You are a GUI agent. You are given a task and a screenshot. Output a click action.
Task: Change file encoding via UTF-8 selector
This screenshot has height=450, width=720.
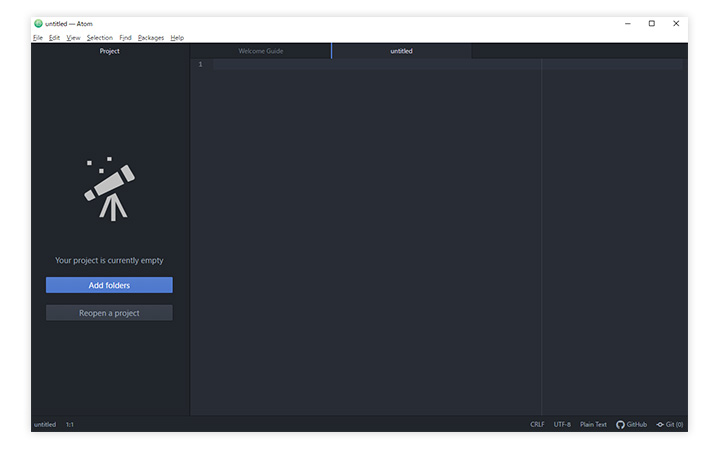(x=562, y=424)
